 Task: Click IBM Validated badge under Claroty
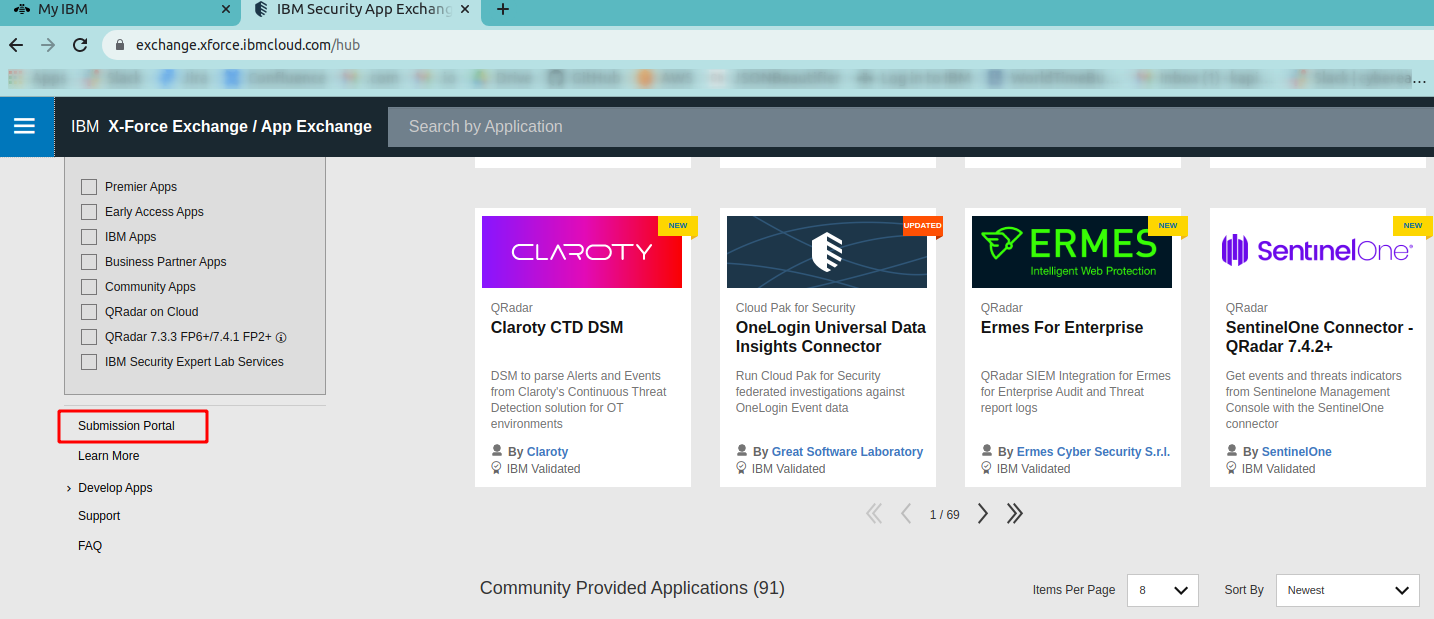(x=535, y=468)
